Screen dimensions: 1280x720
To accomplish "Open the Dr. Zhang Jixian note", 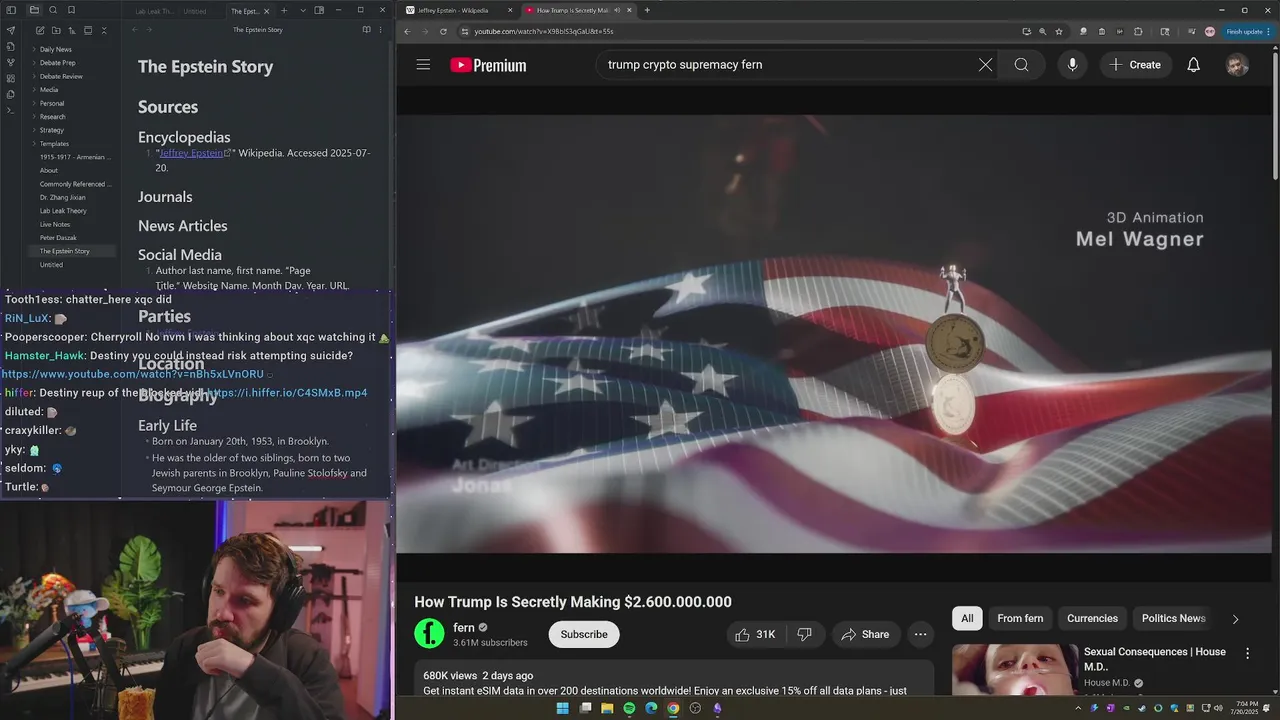I will click(63, 197).
